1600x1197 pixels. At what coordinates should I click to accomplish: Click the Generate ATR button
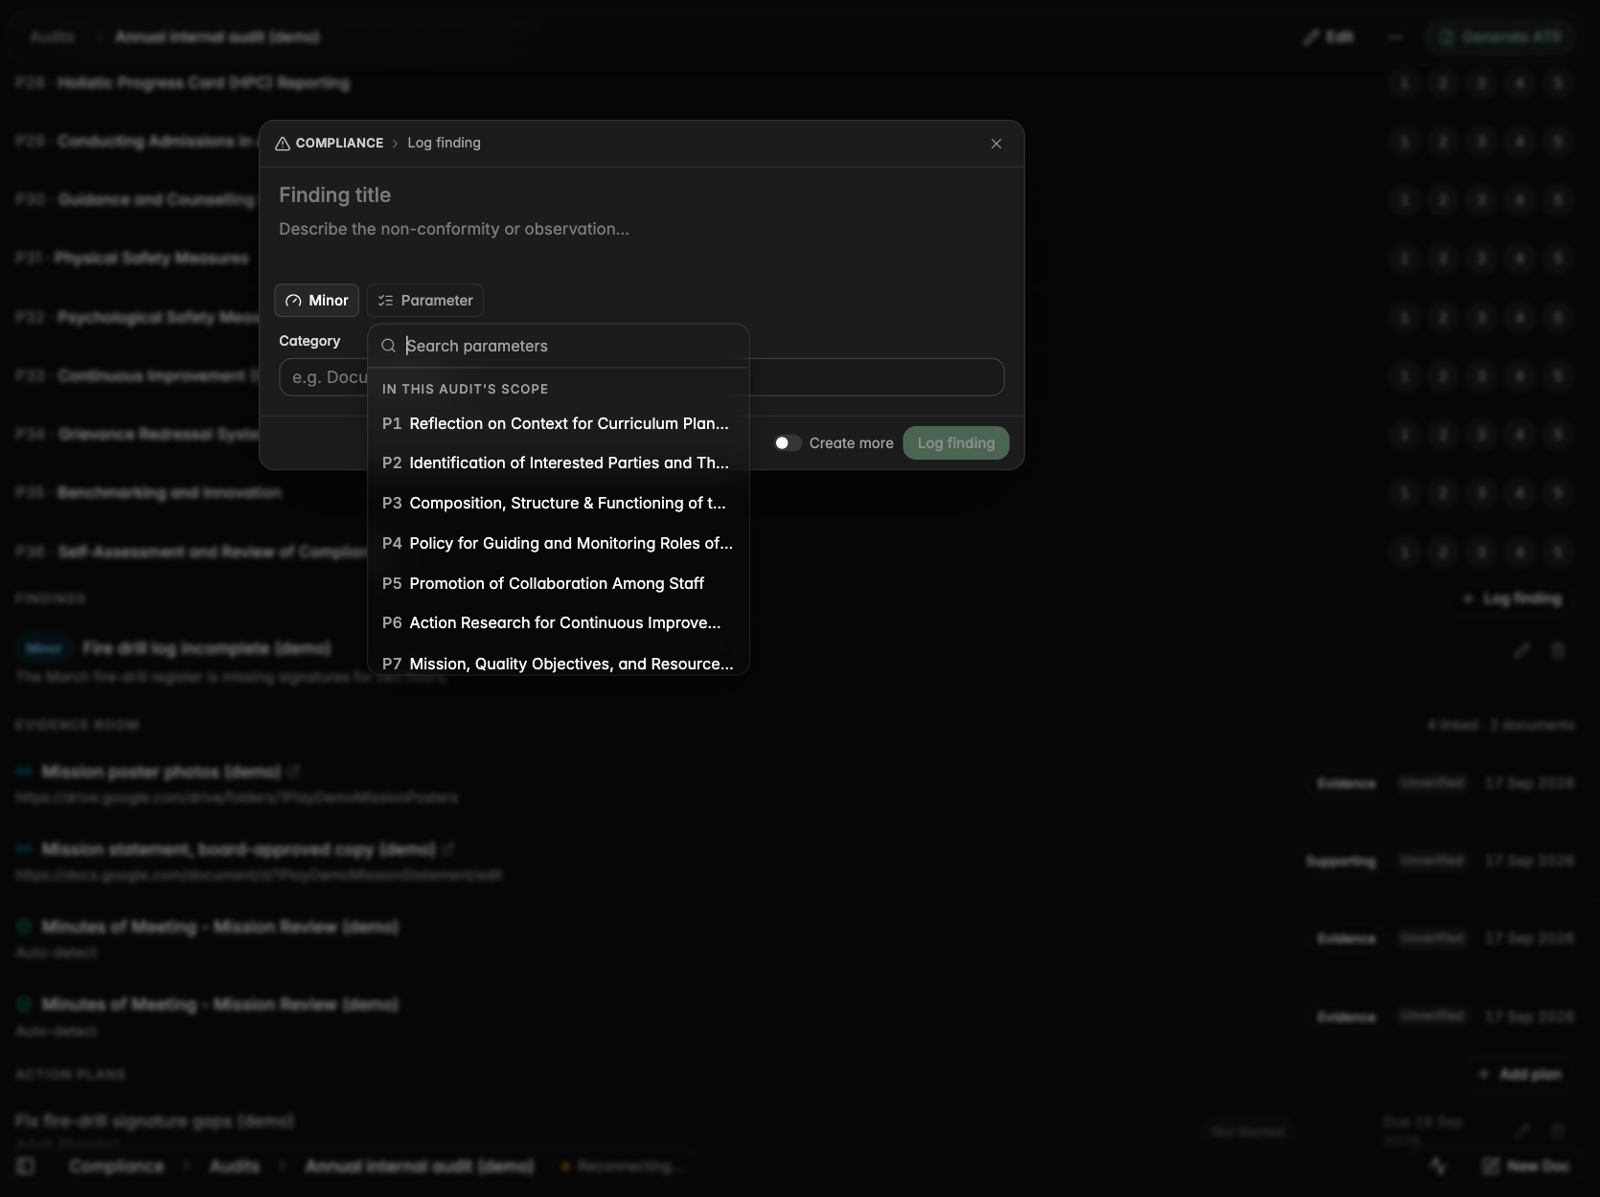point(1500,37)
